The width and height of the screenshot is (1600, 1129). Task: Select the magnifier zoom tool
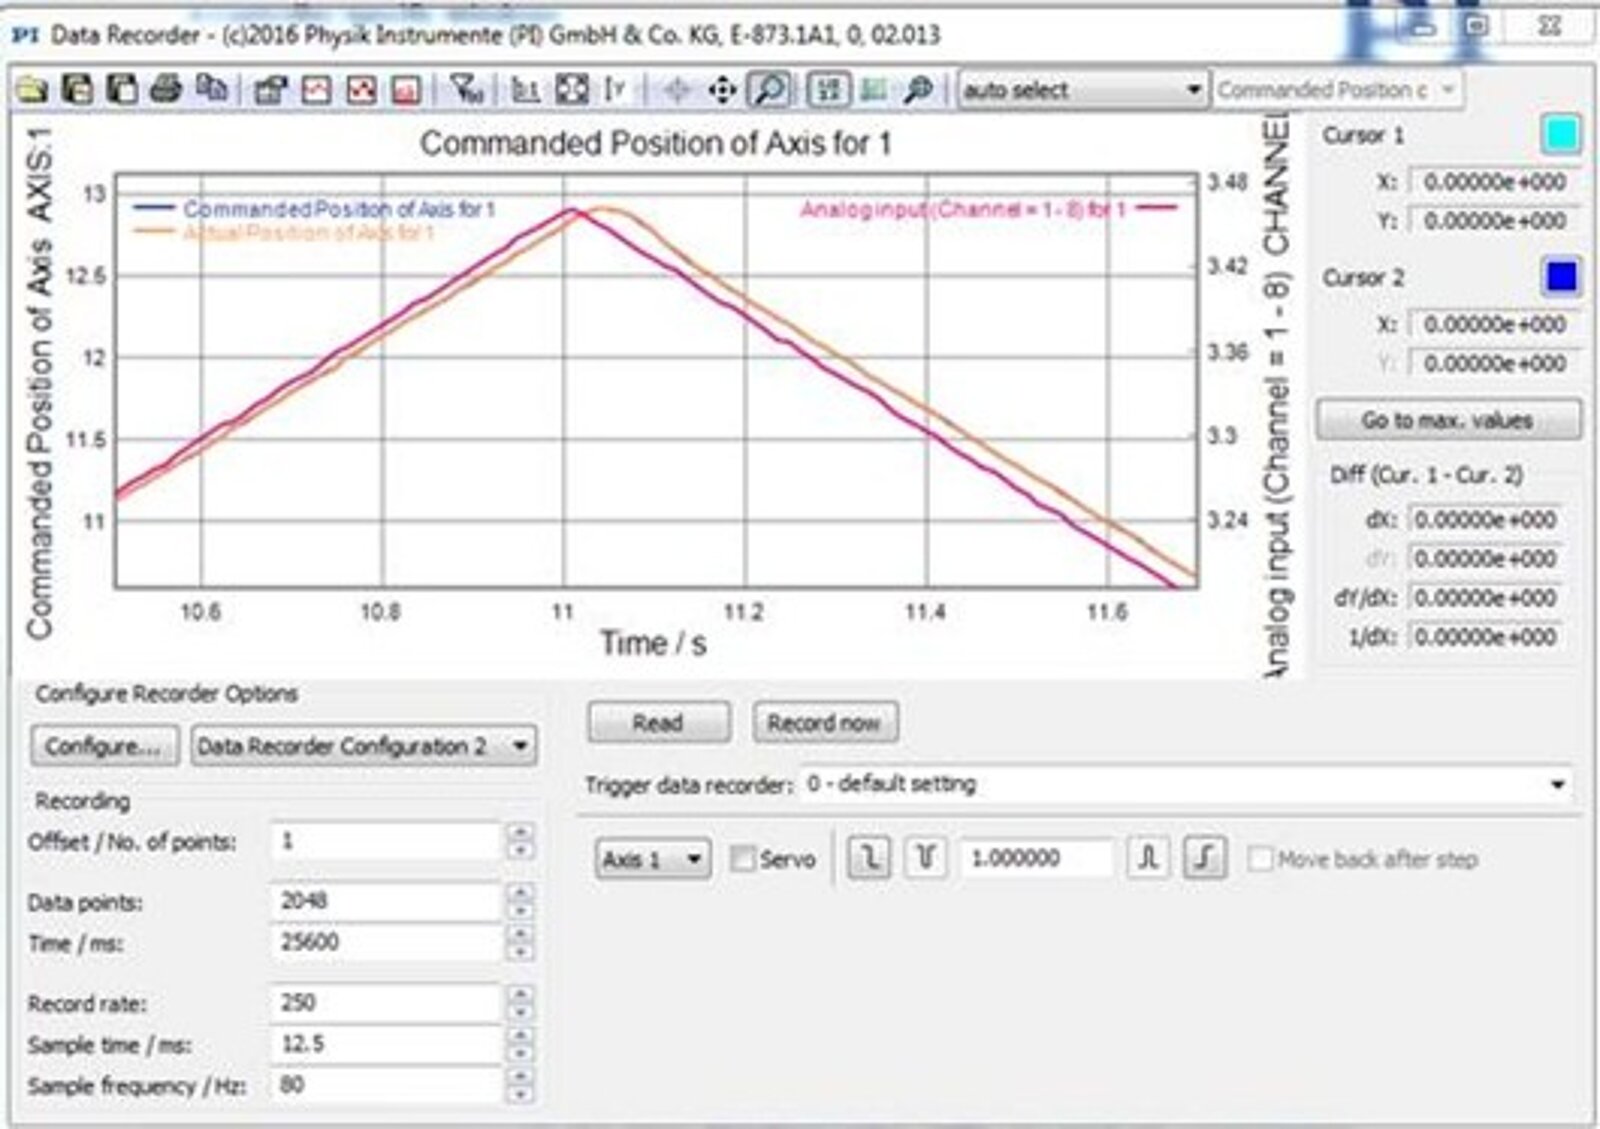[769, 90]
